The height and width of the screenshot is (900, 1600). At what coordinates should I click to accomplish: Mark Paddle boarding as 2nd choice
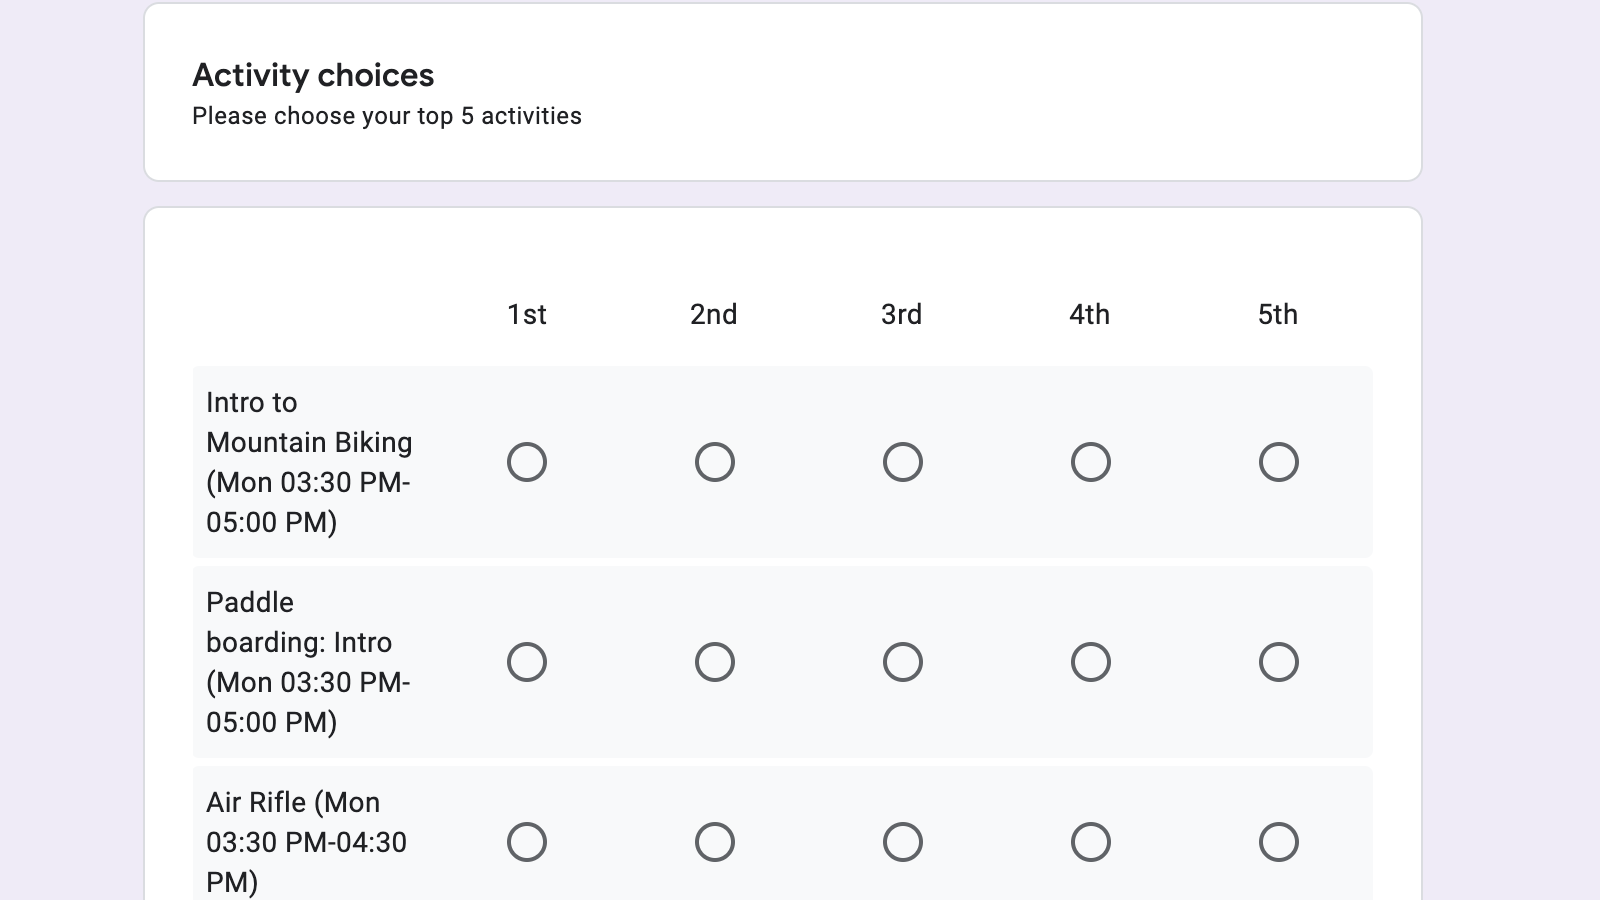pos(714,661)
